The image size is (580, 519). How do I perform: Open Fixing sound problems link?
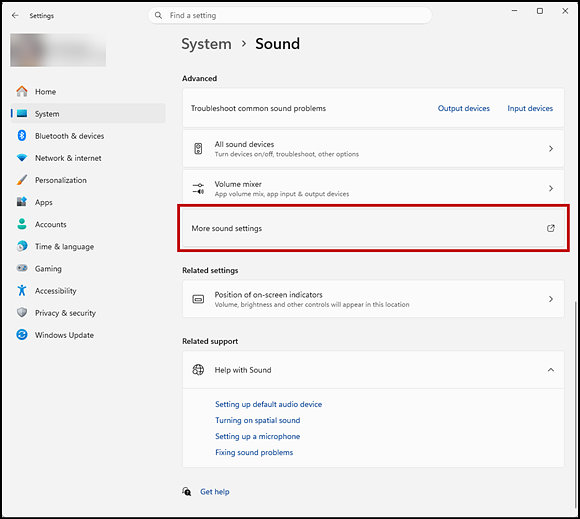pos(254,452)
